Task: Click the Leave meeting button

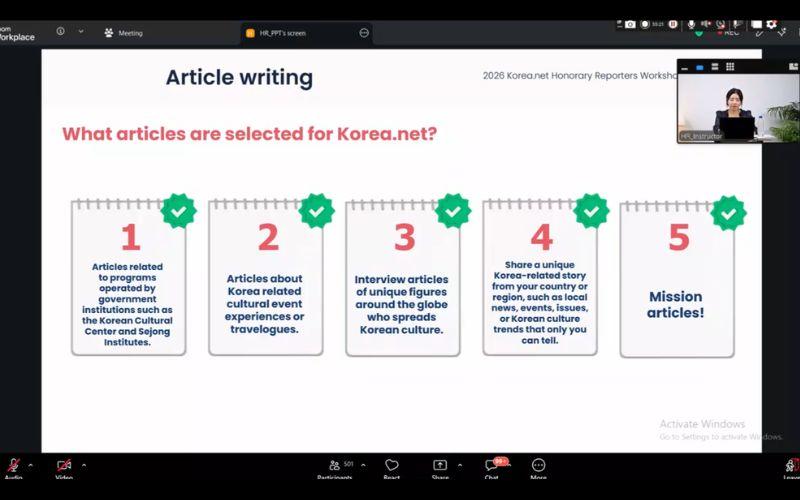Action: 792,466
